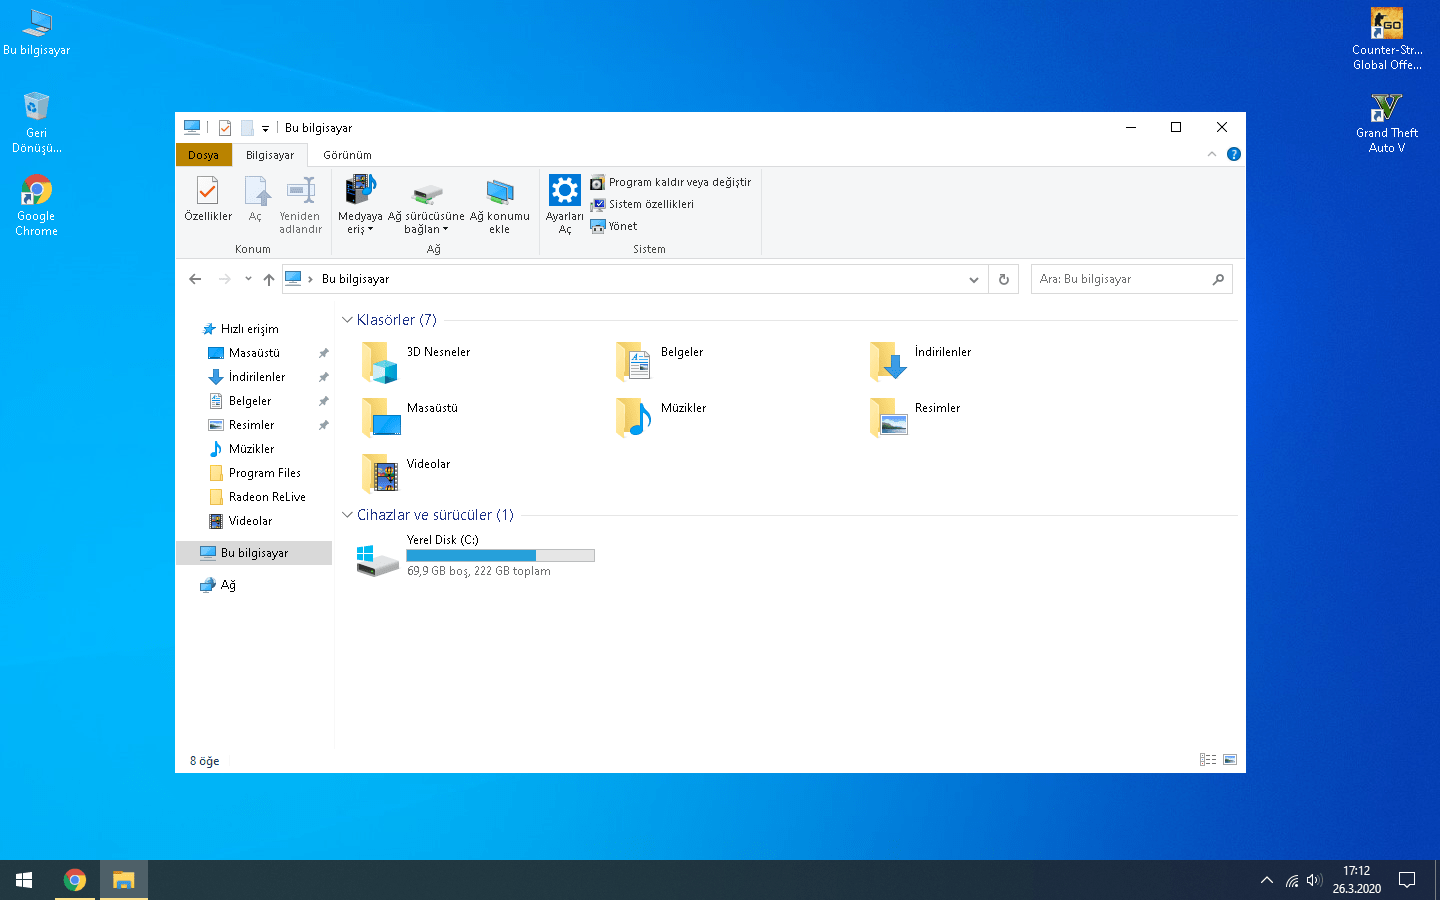
Task: Select Google Chrome desktop shortcut
Action: pos(37,205)
